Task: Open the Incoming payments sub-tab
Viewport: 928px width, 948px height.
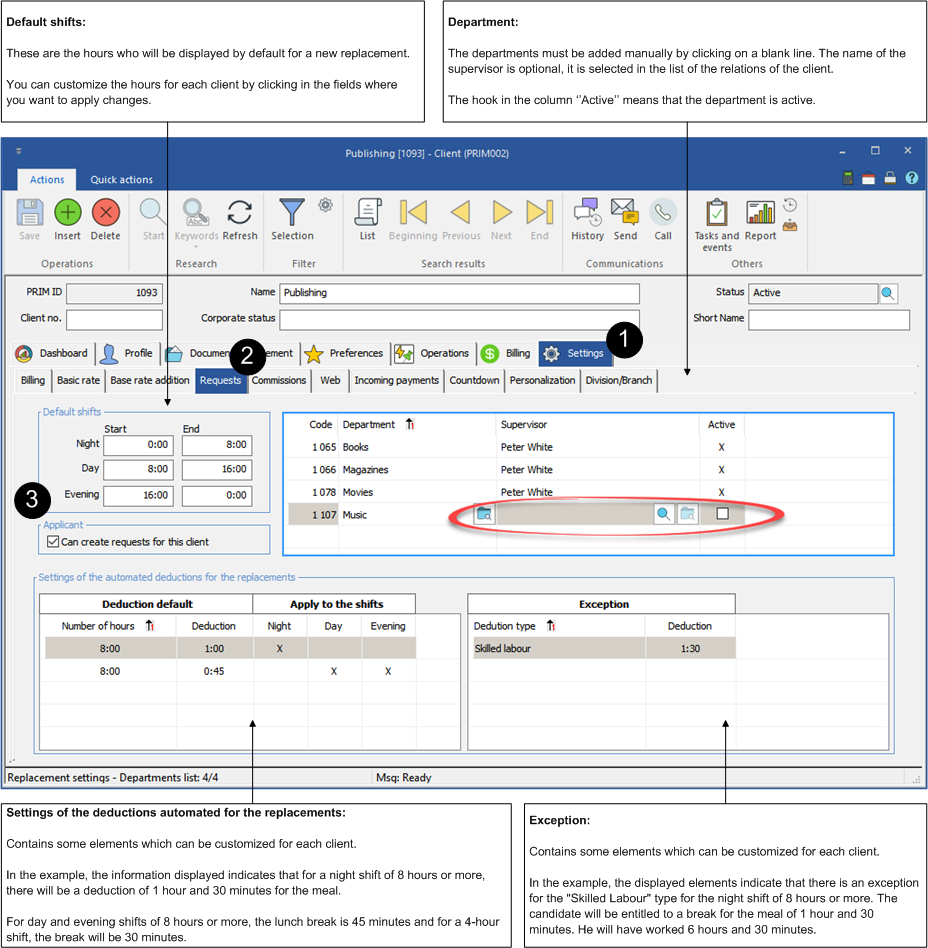Action: click(397, 380)
